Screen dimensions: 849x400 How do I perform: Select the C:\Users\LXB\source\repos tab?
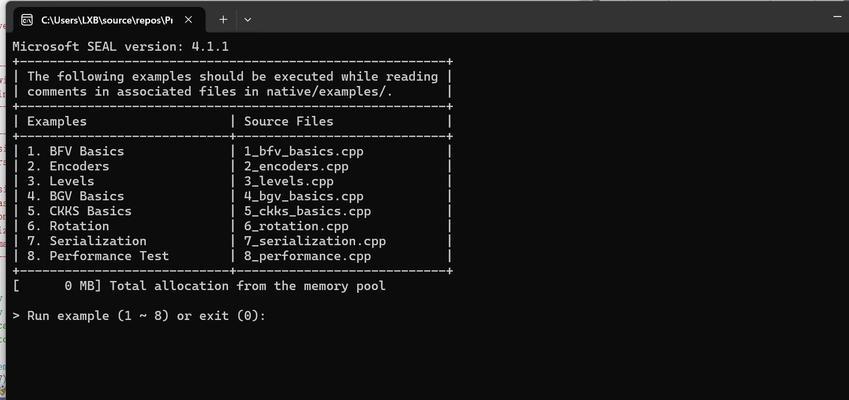coord(109,20)
